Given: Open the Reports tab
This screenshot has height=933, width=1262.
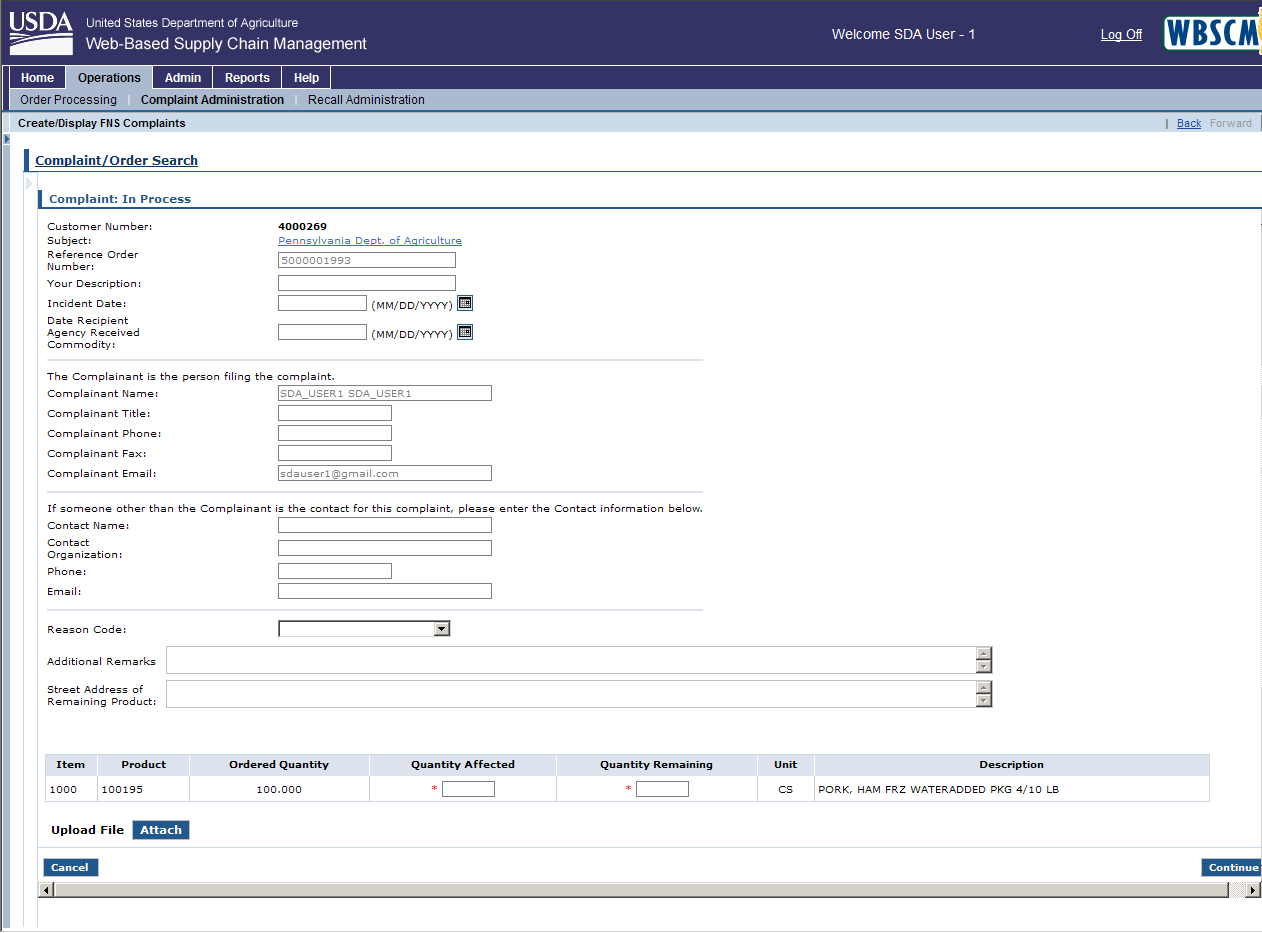Looking at the screenshot, I should point(247,78).
